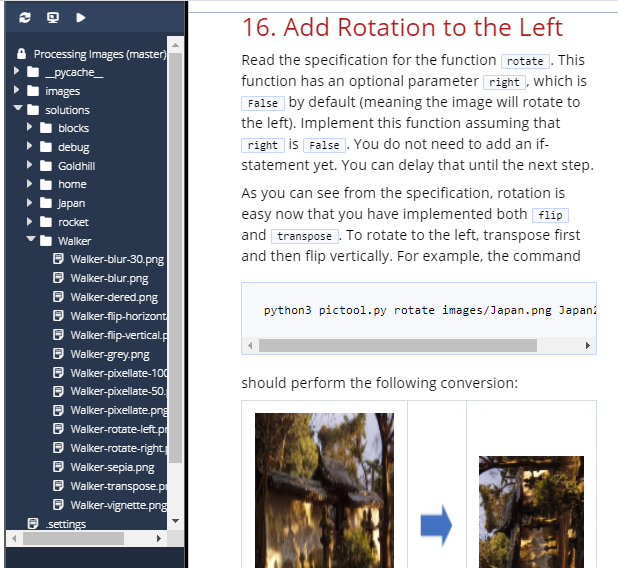Click the run play icon
This screenshot has width=618, height=568.
[x=81, y=18]
